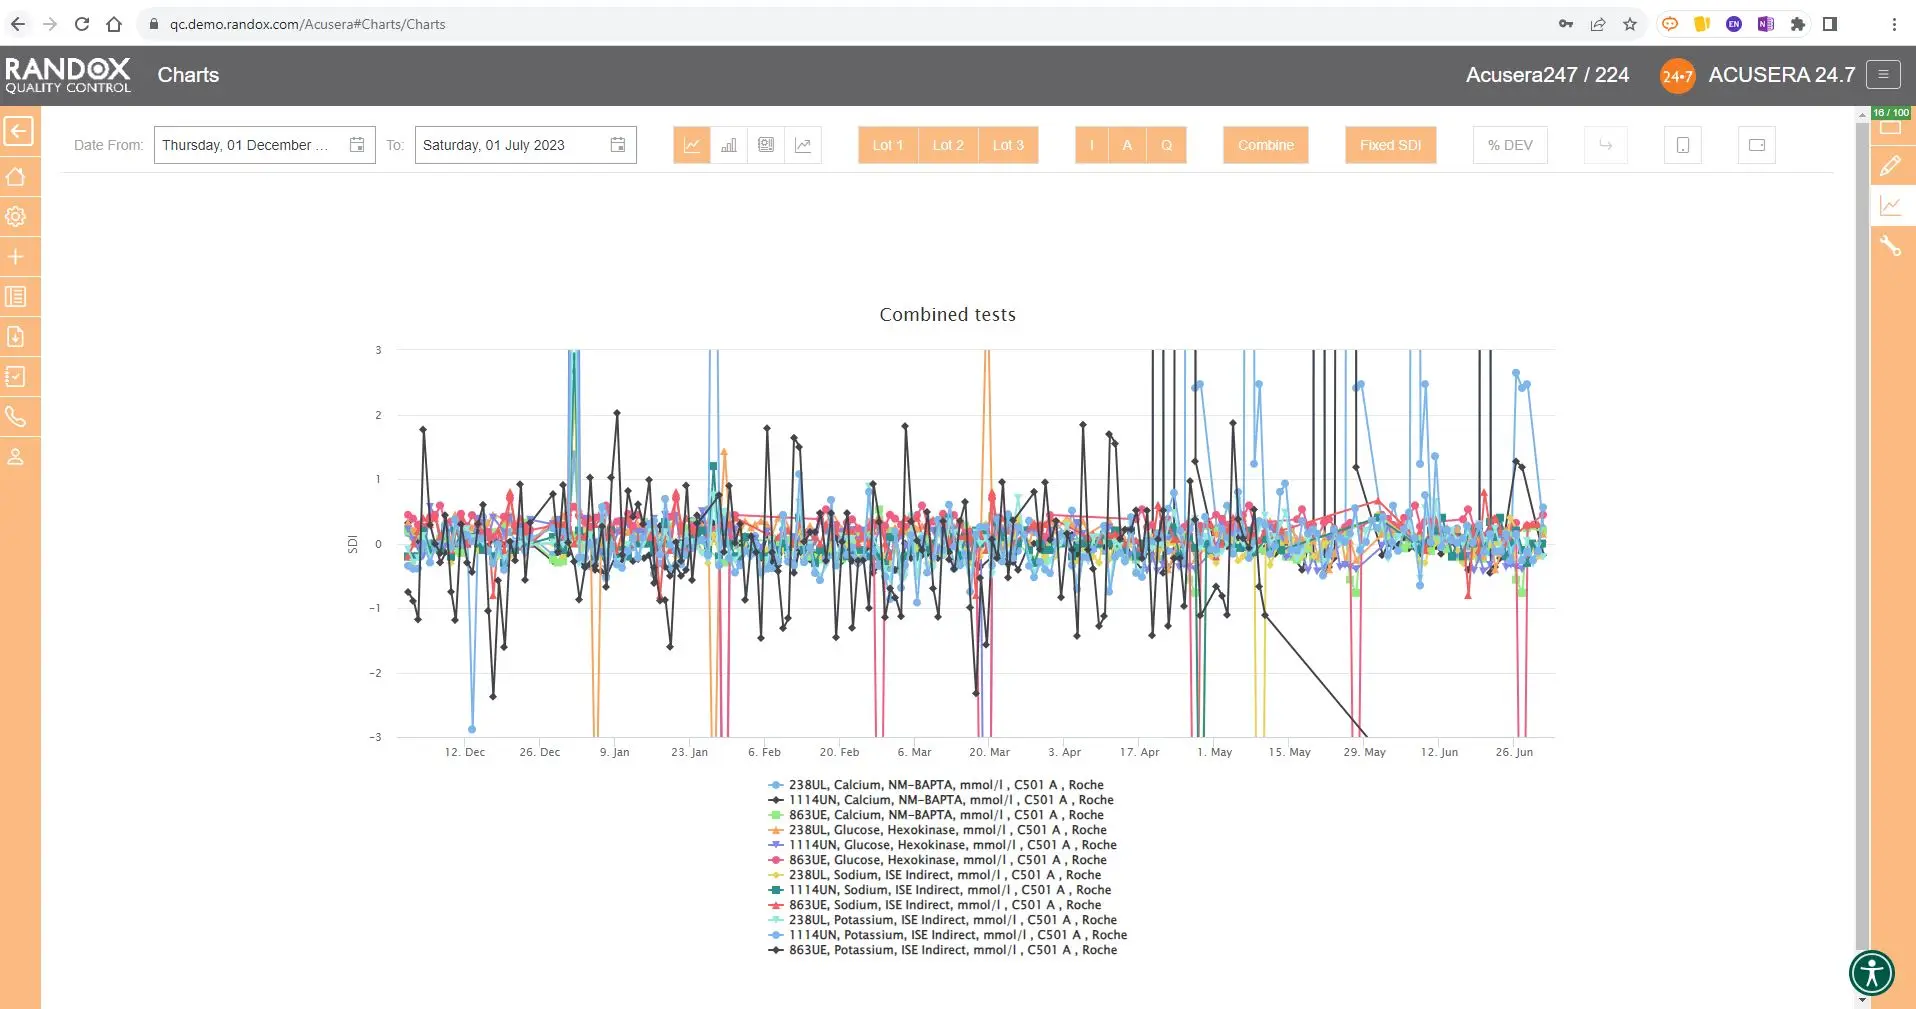Click the download document sidebar icon
This screenshot has height=1009, width=1916.
[17, 337]
